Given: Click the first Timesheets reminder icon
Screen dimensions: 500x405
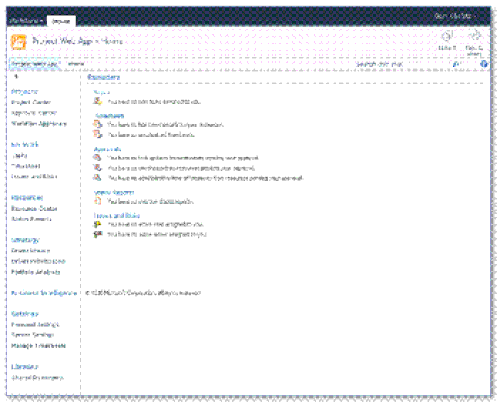Looking at the screenshot, I should [98, 124].
